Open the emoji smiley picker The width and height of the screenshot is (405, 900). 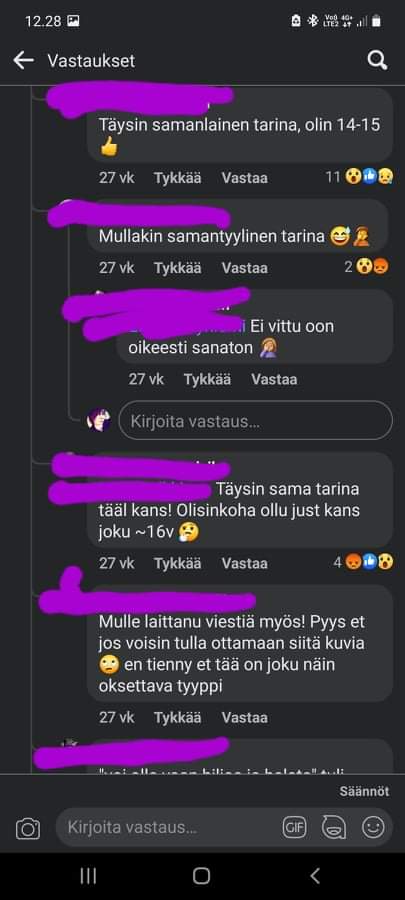[x=373, y=827]
